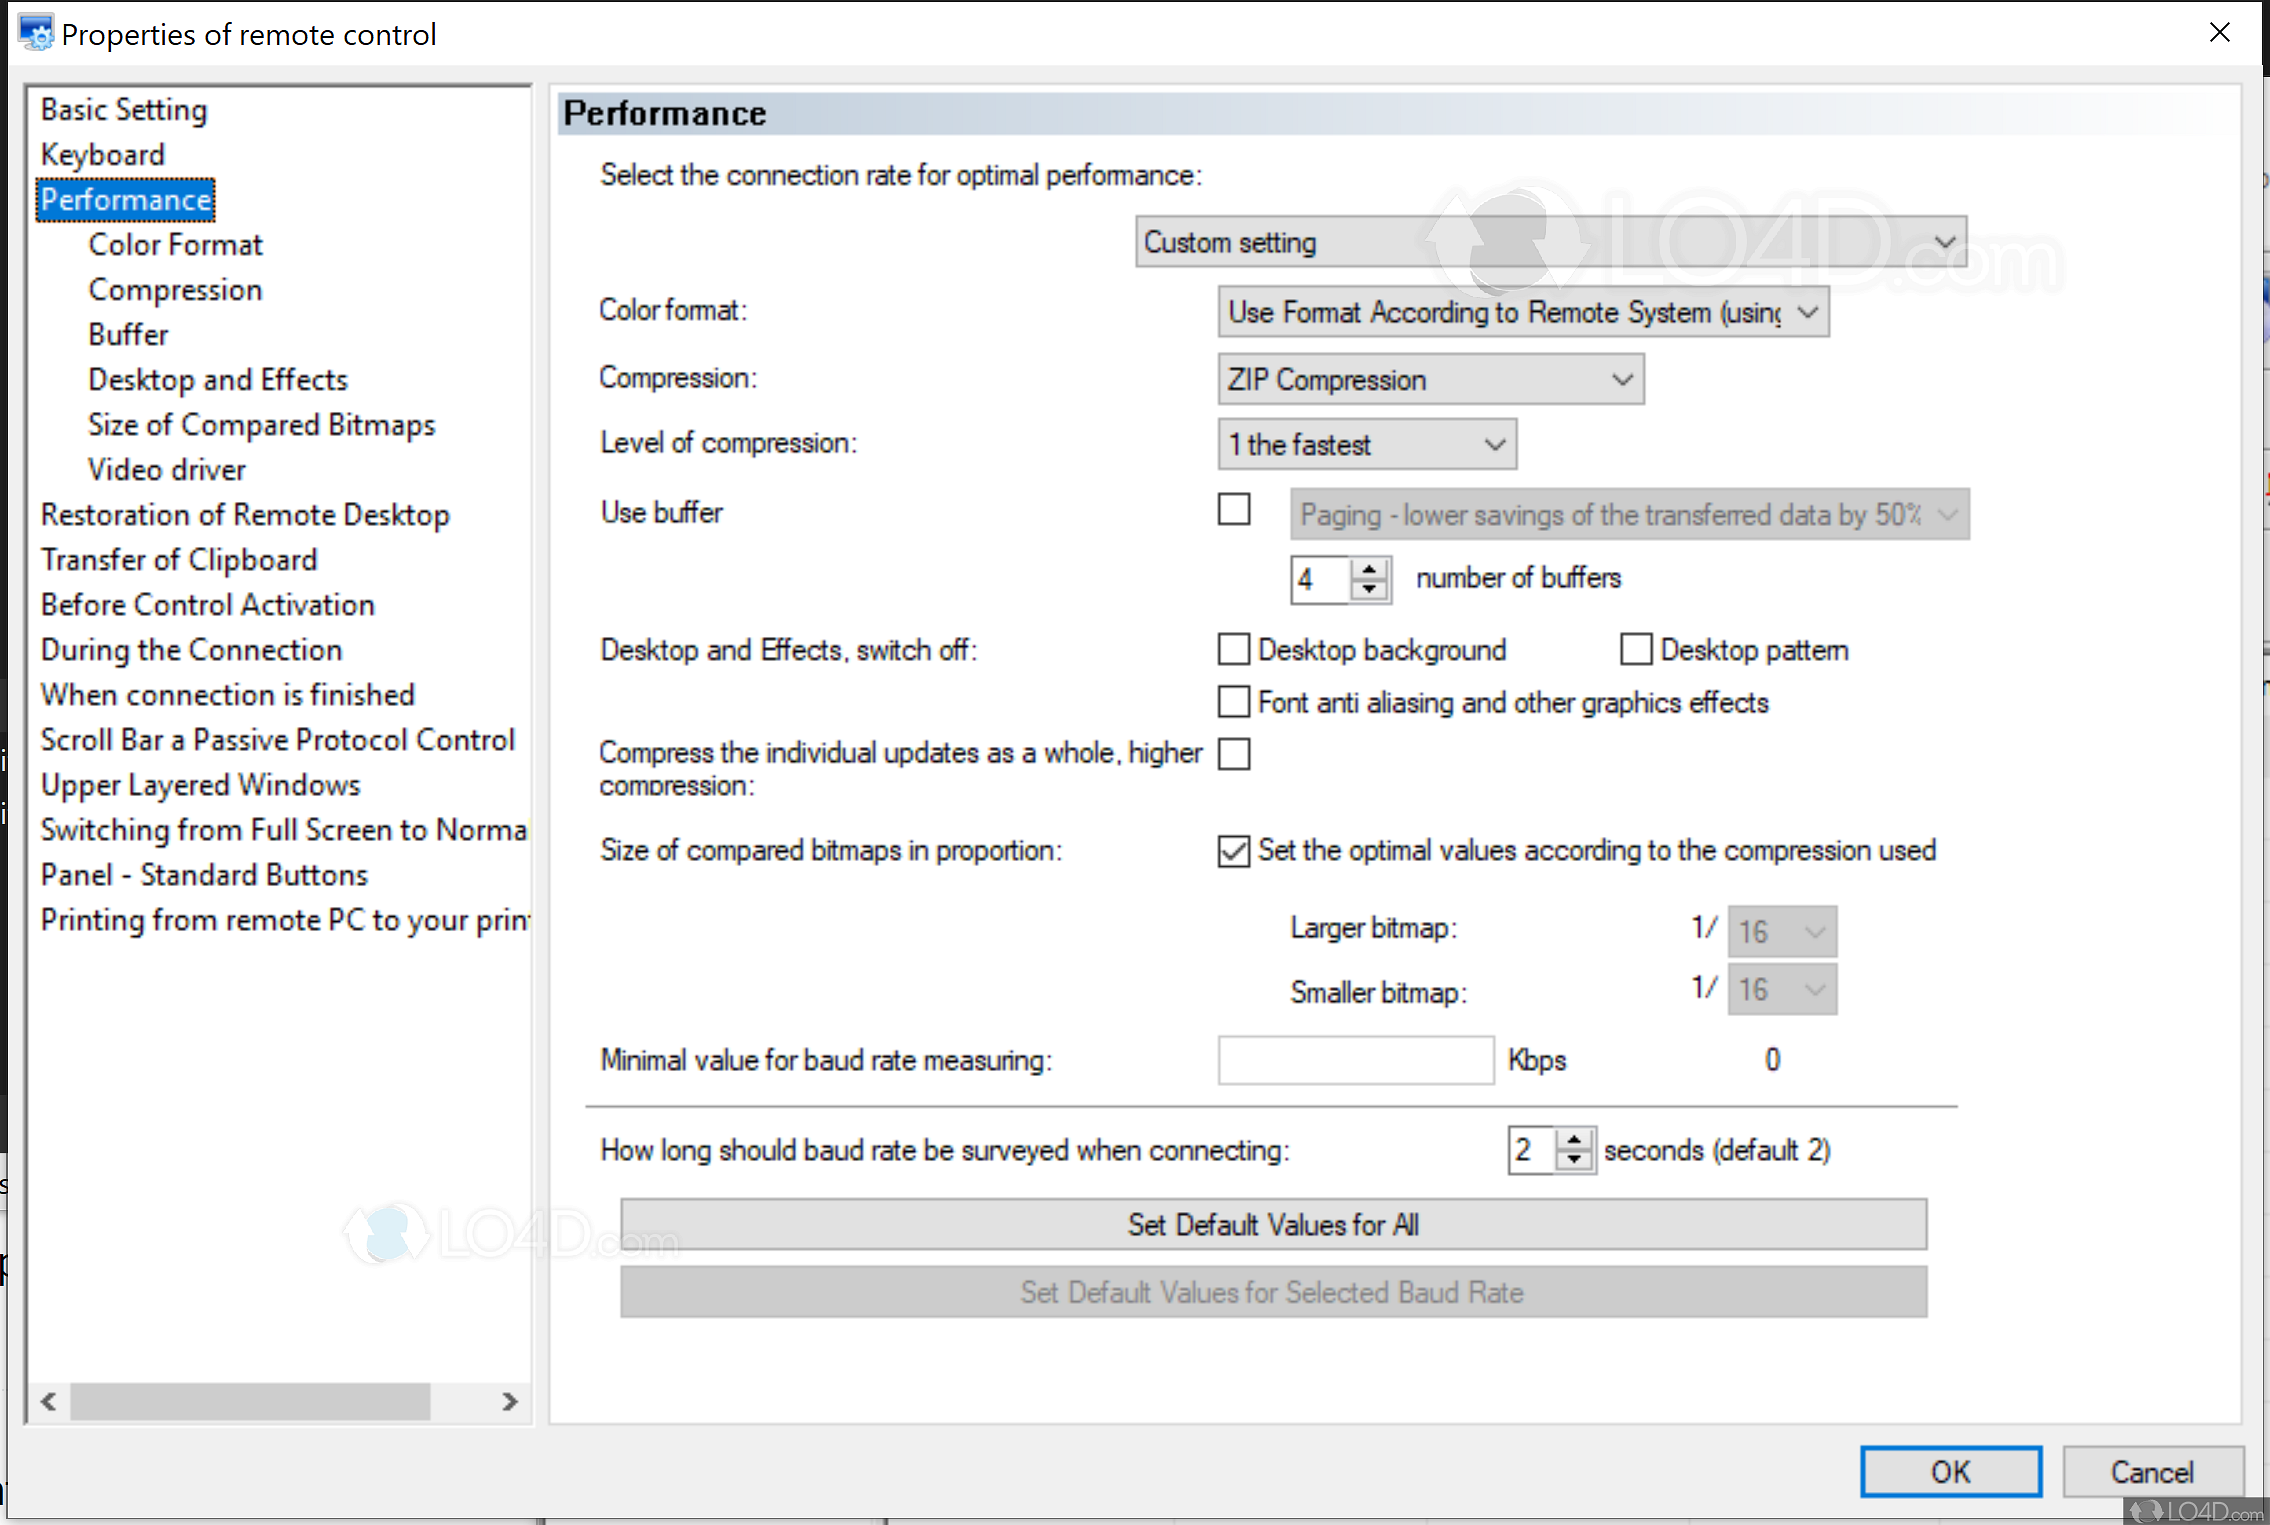Viewport: 2270px width, 1525px height.
Task: Open the Custom setting connection rate dropdown
Action: pos(1550,242)
